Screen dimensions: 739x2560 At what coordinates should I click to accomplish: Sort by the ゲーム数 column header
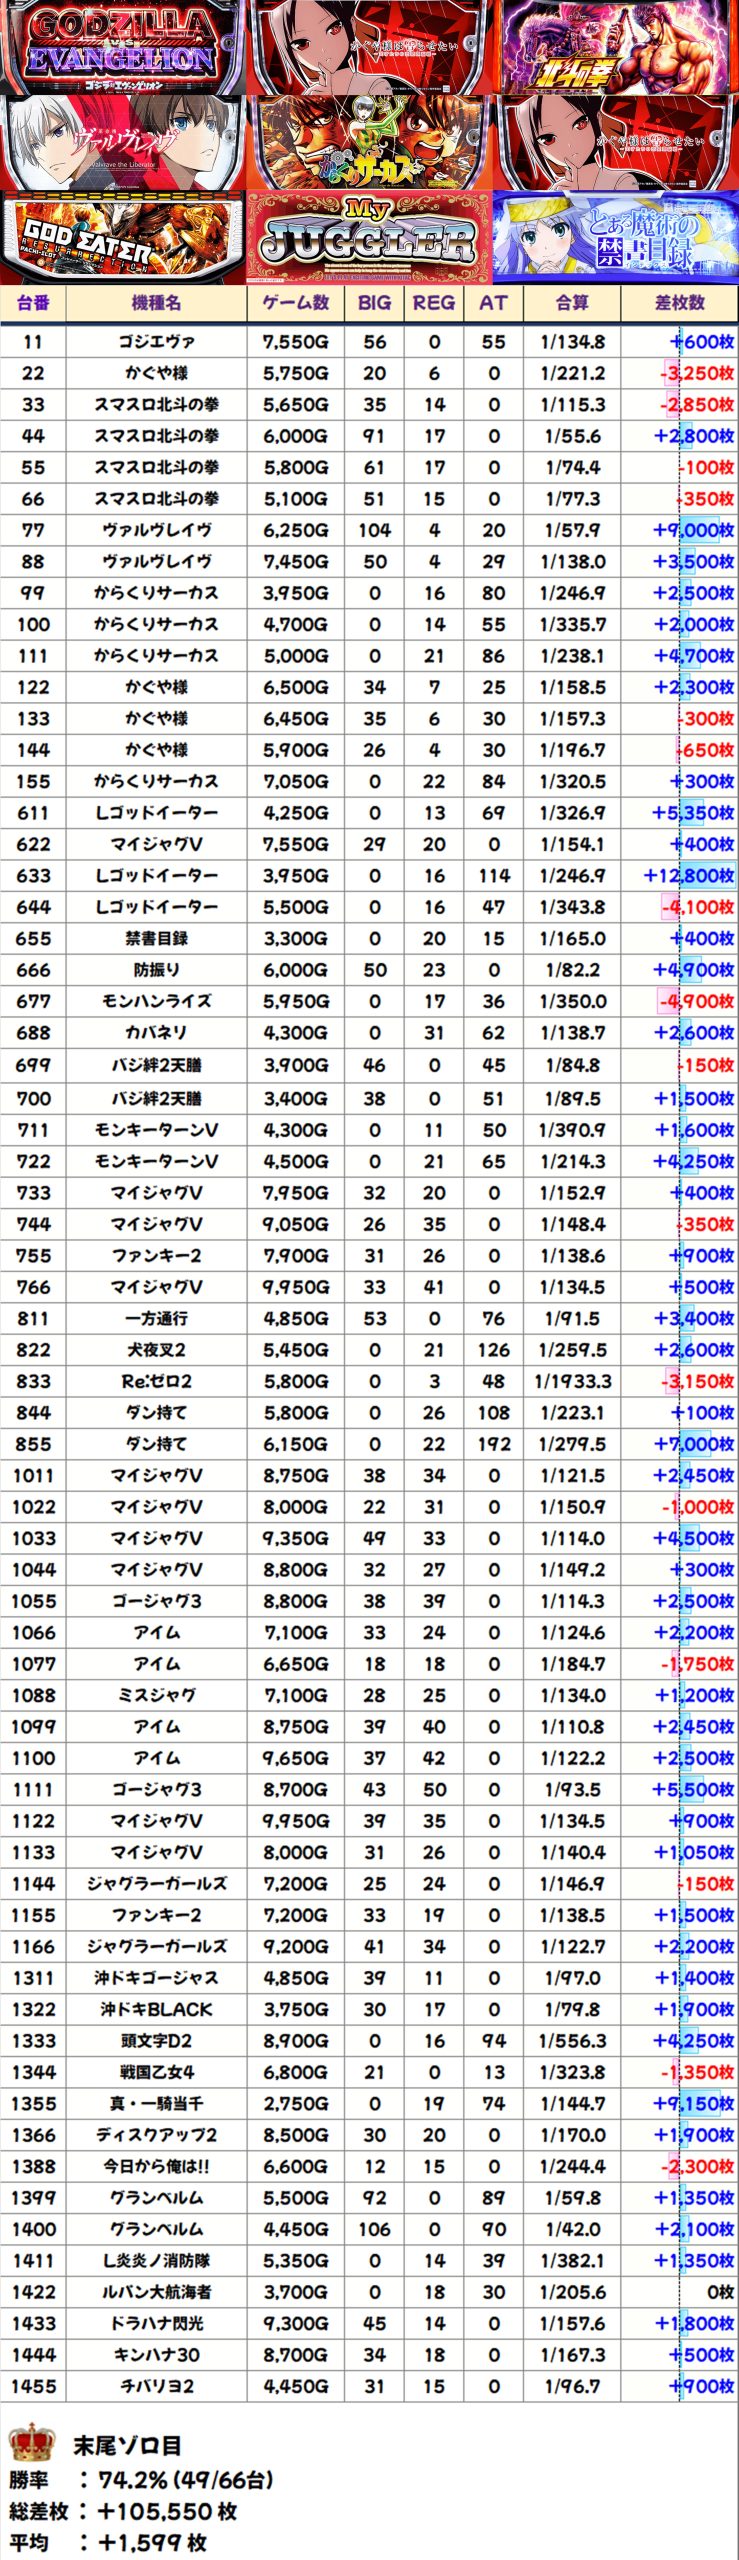click(295, 303)
